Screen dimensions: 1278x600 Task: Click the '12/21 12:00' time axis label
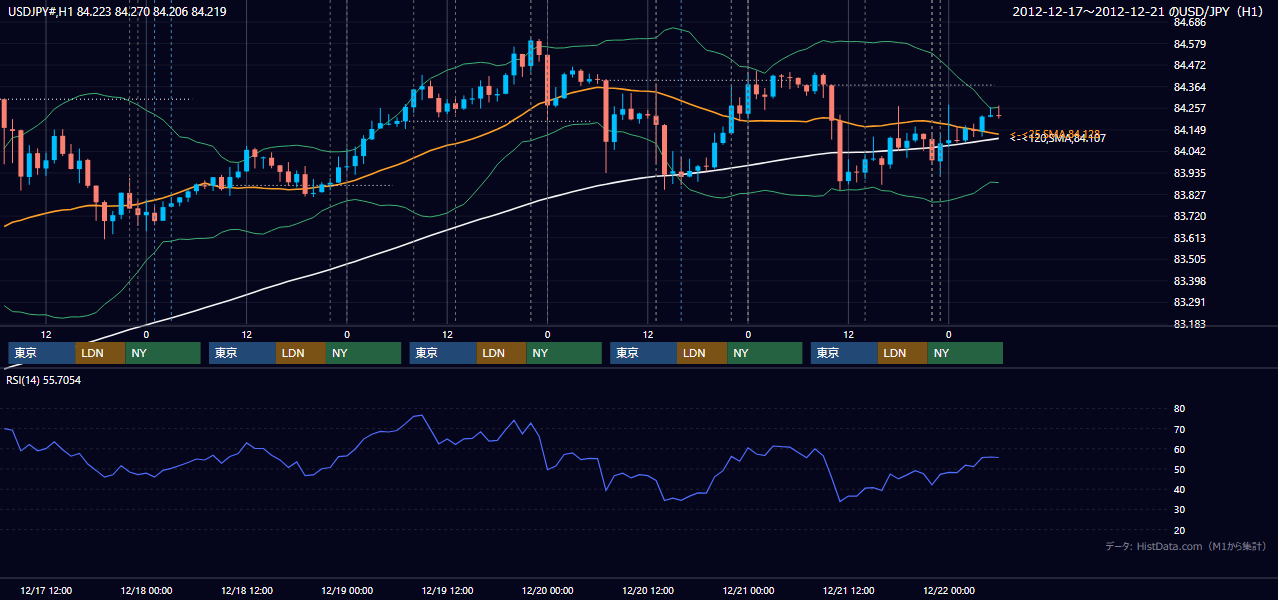tap(848, 590)
